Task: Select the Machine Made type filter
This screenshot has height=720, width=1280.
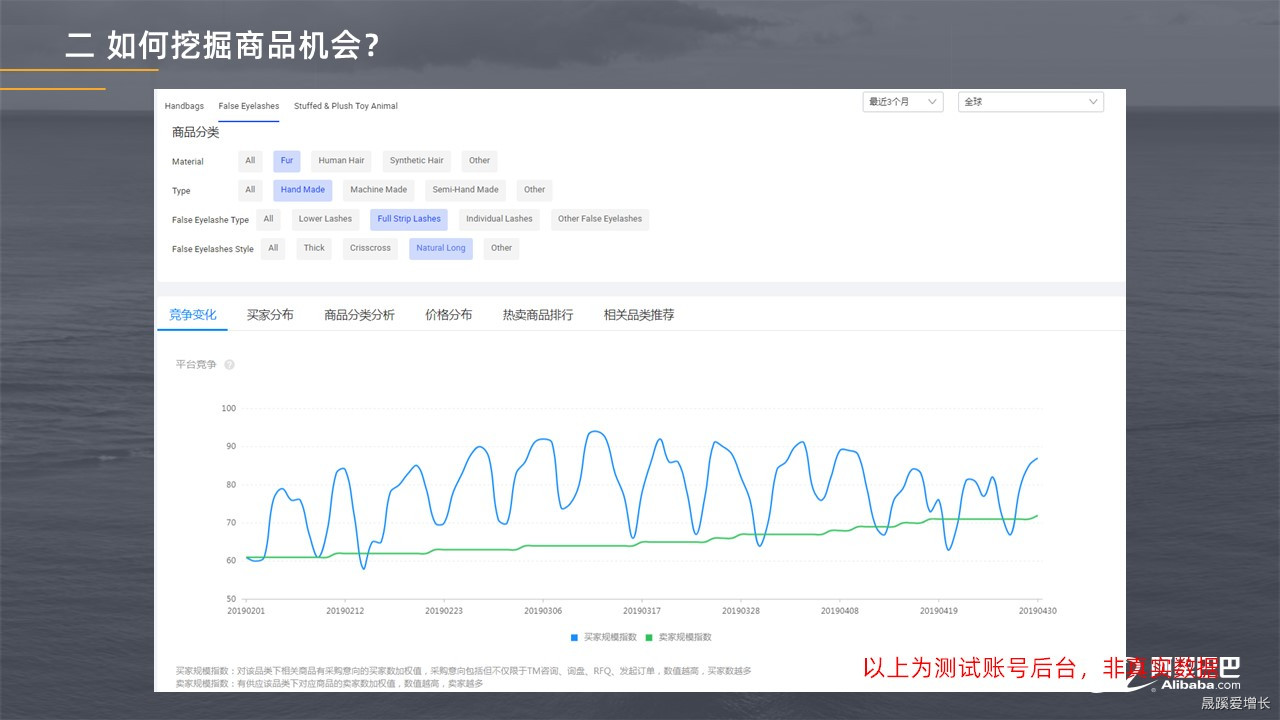Action: 378,189
